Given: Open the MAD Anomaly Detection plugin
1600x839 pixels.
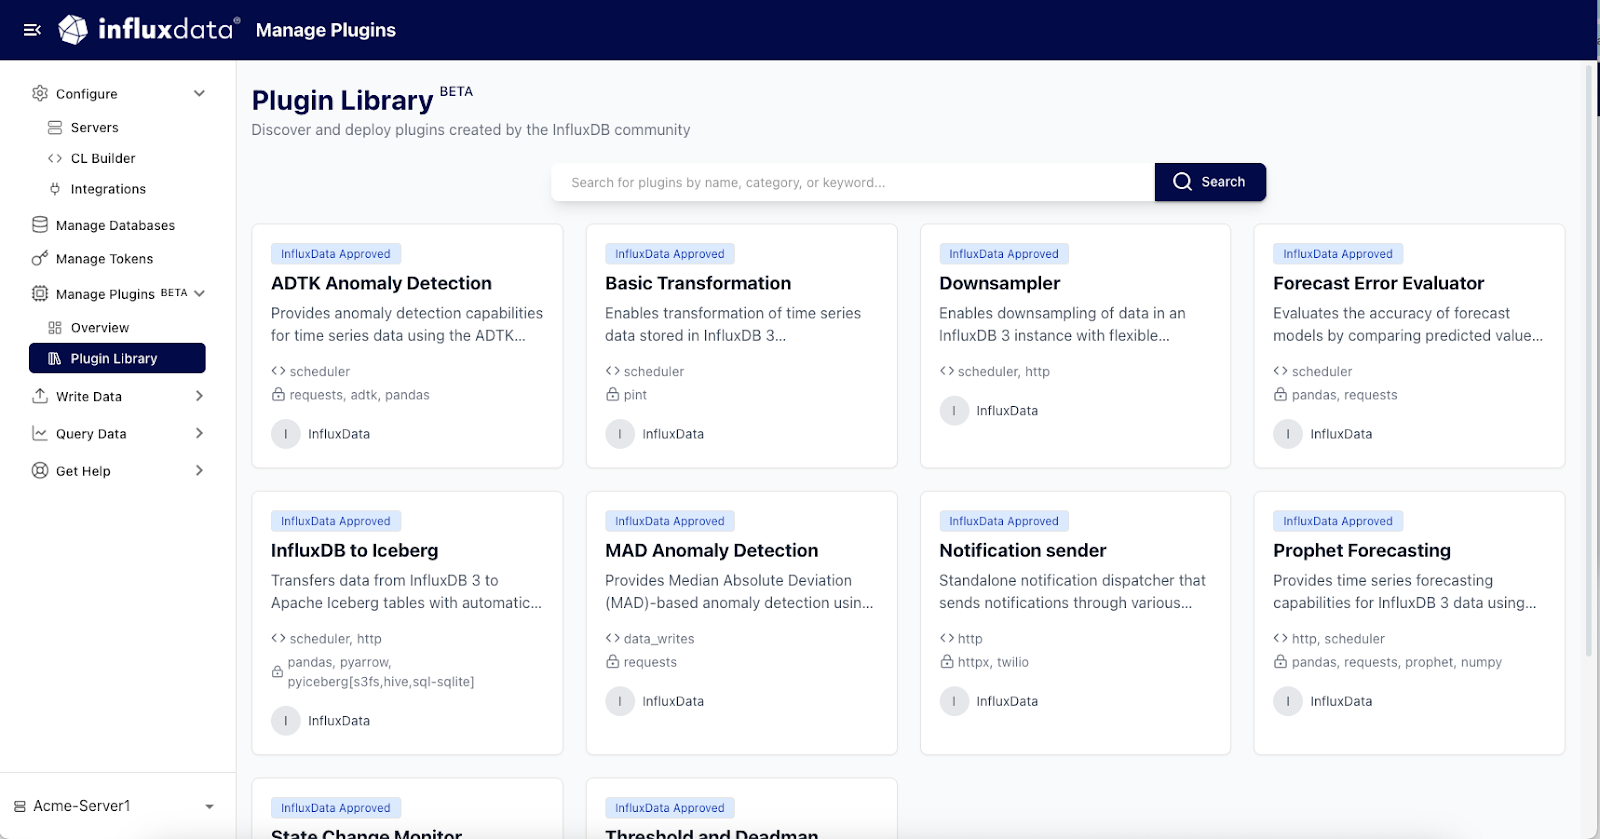Looking at the screenshot, I should (x=711, y=550).
